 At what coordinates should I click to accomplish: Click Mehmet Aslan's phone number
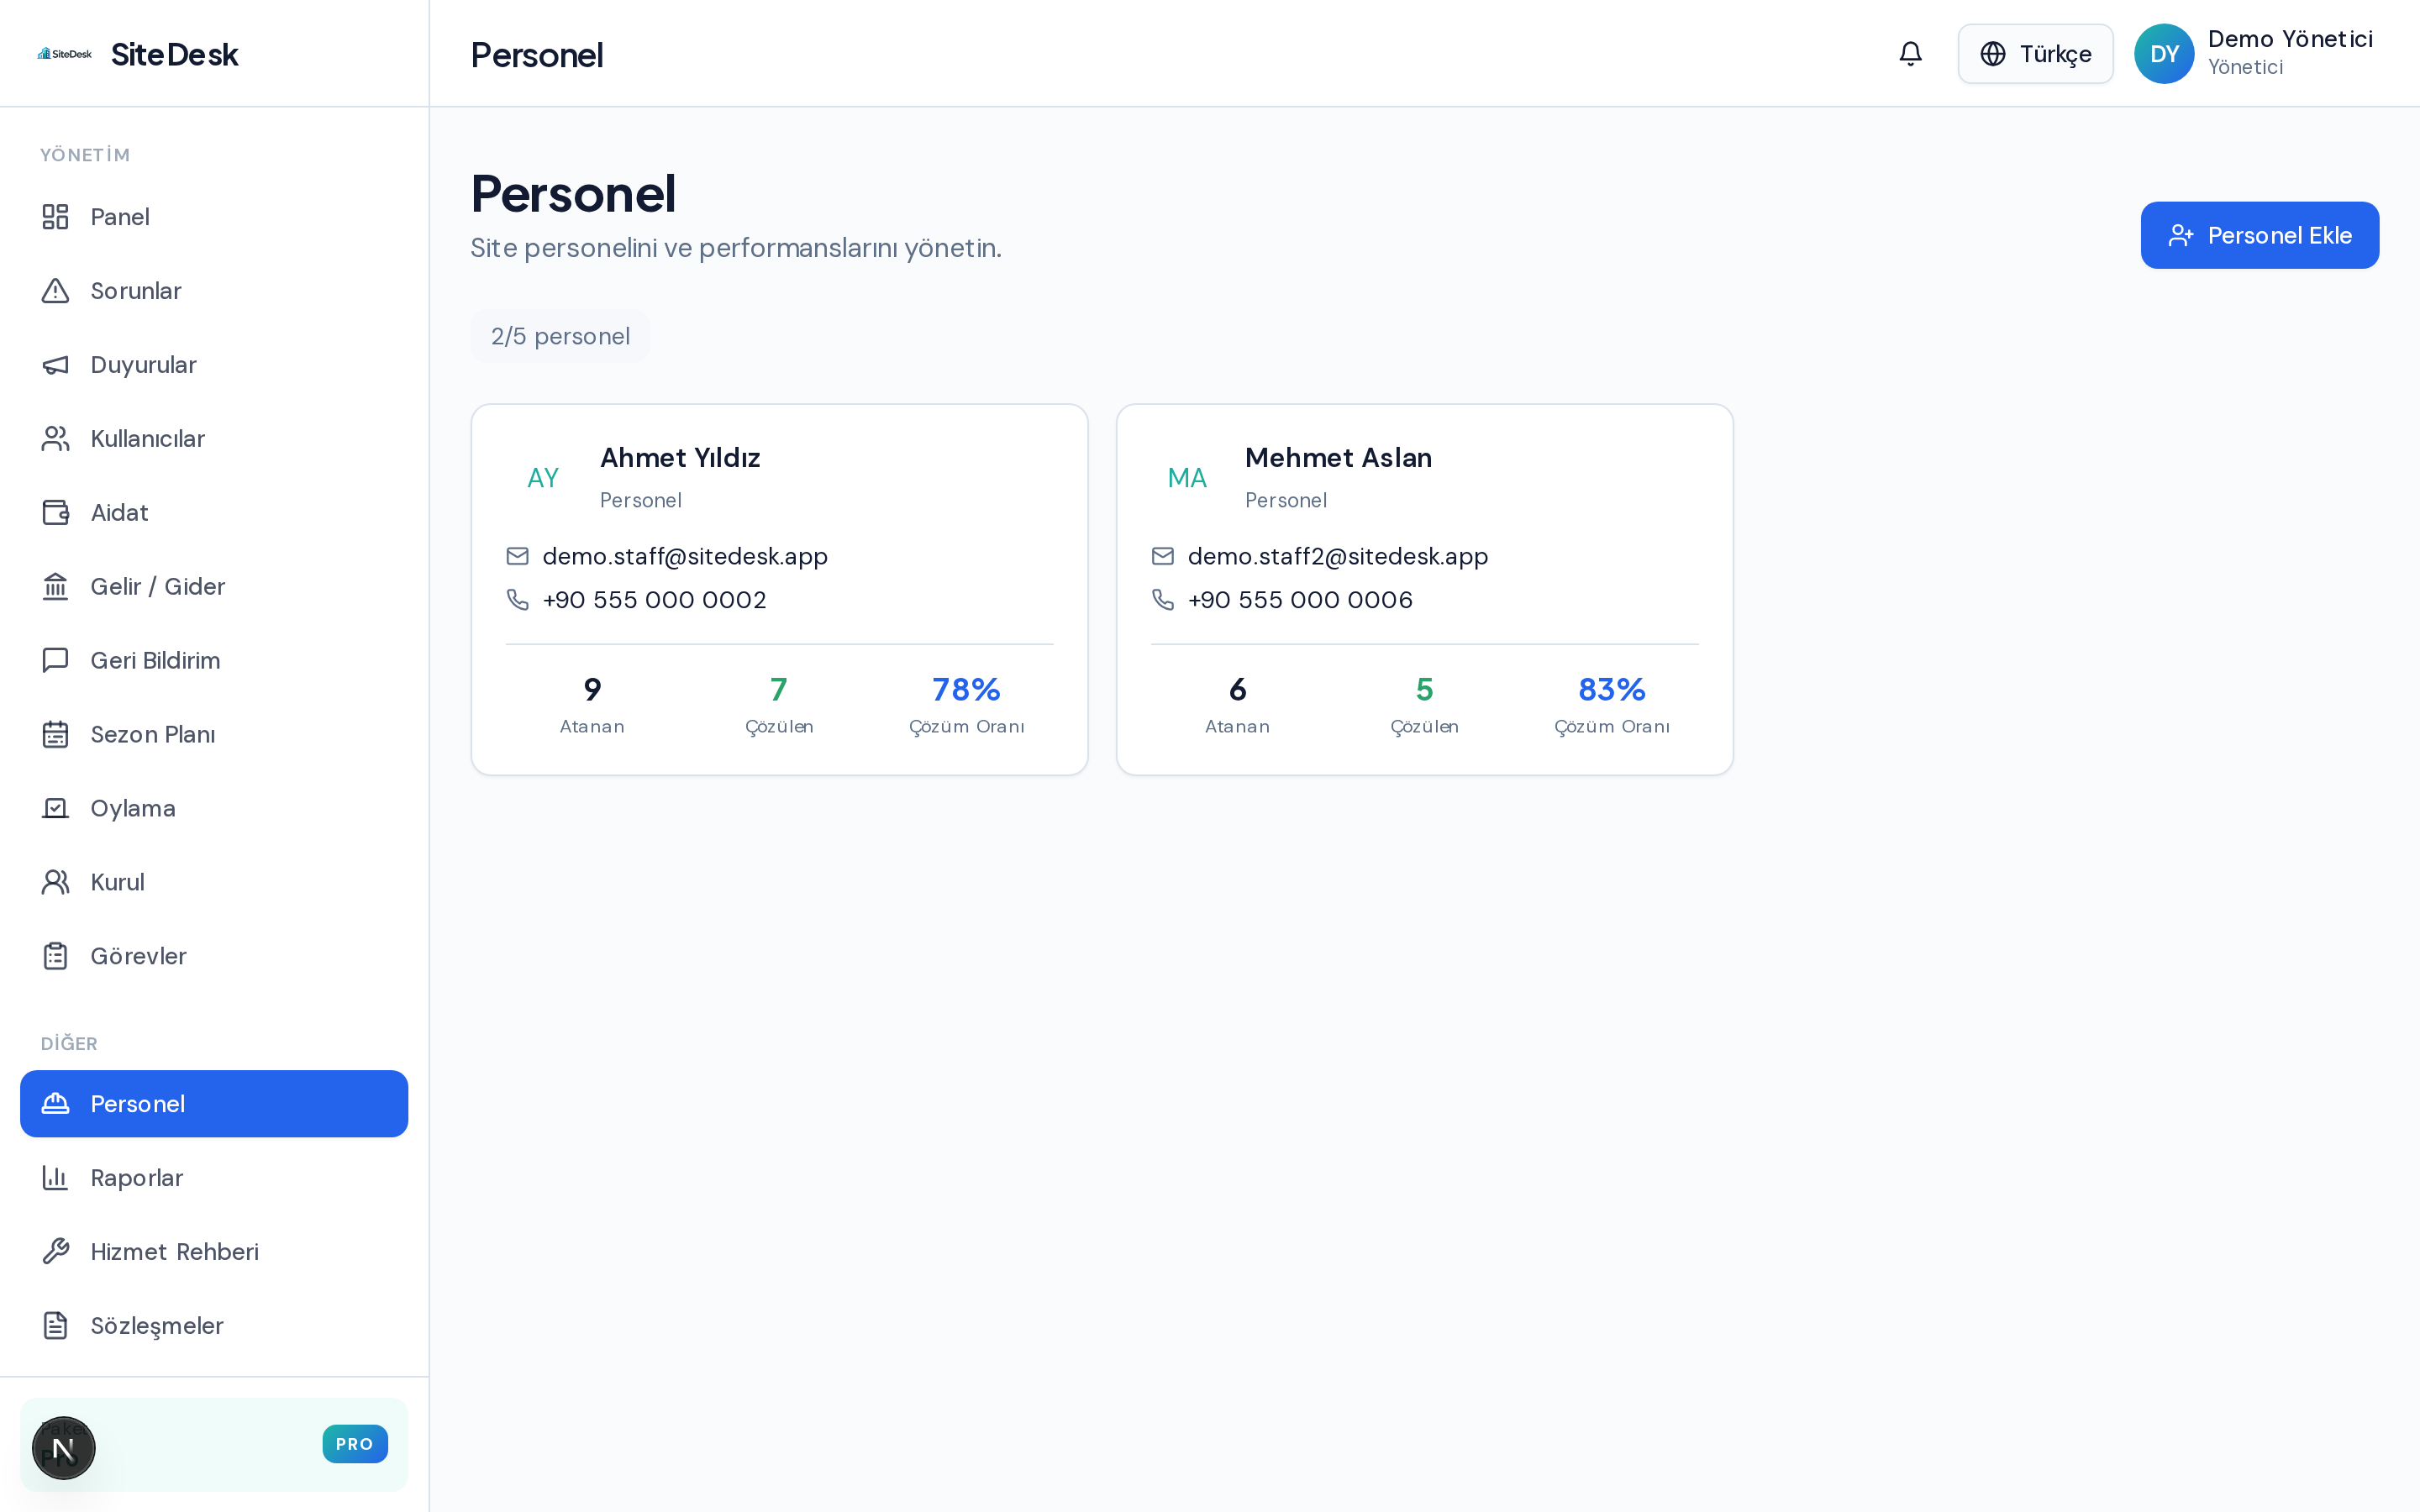point(1300,600)
